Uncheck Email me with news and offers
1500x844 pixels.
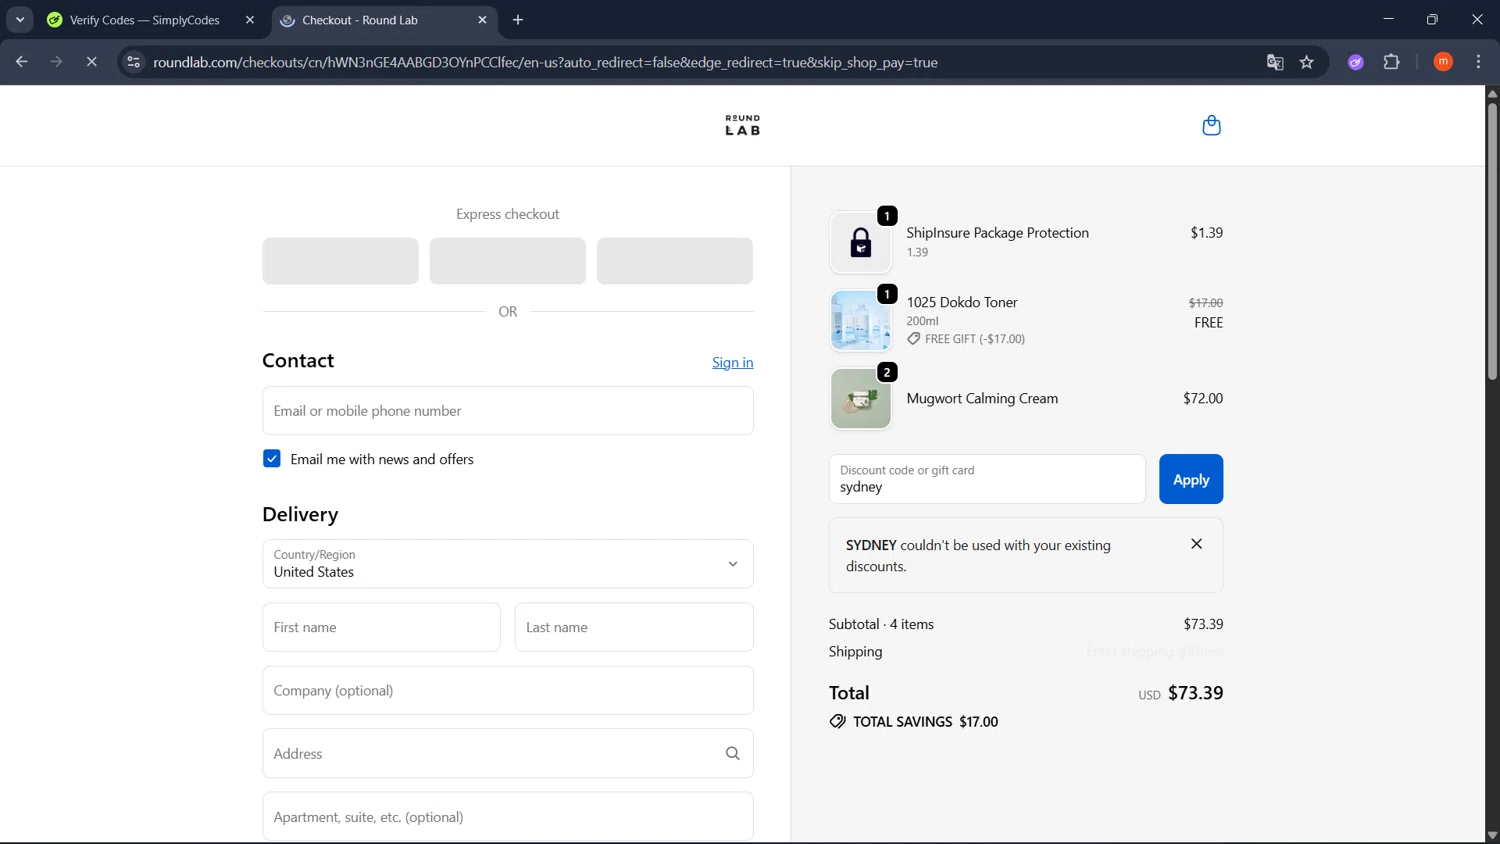(x=272, y=459)
